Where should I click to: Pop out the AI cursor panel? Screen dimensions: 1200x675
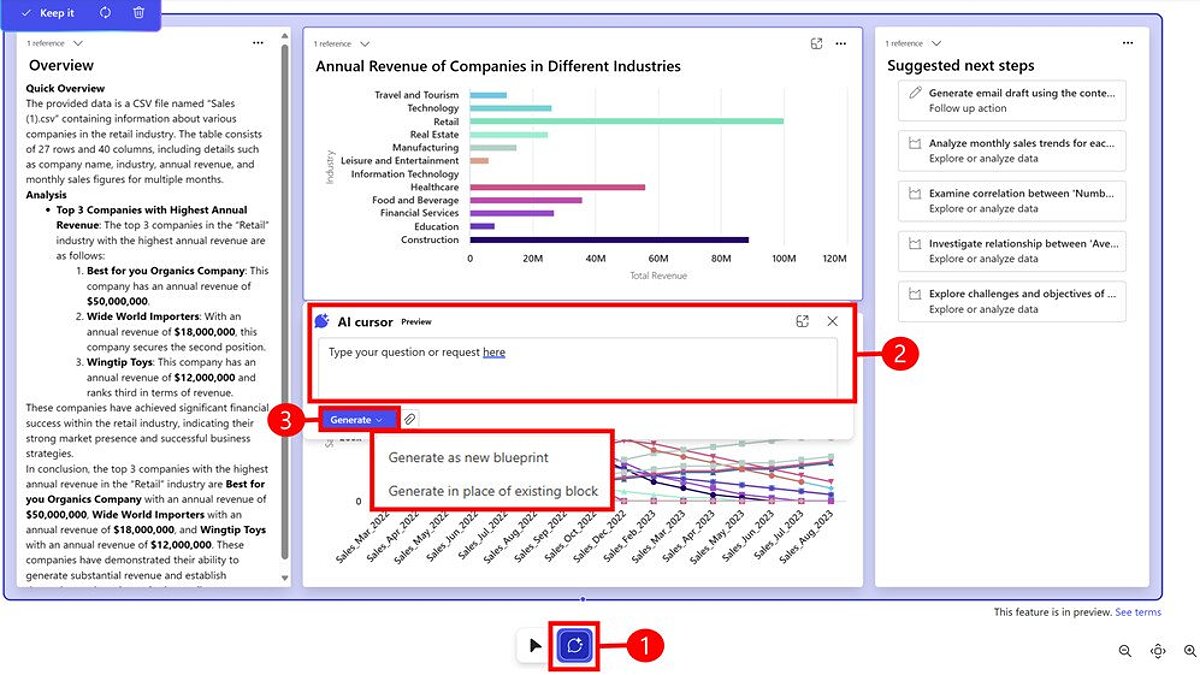point(802,322)
